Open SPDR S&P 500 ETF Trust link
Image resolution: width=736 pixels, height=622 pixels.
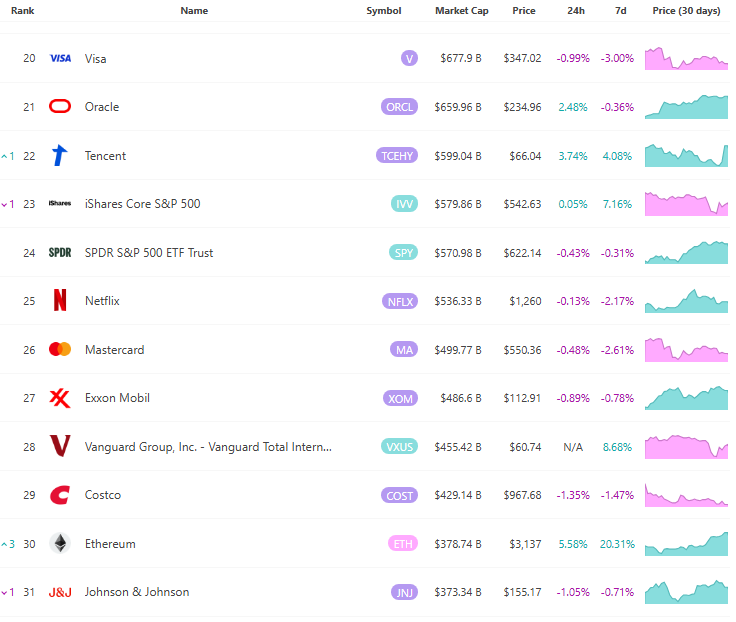149,253
